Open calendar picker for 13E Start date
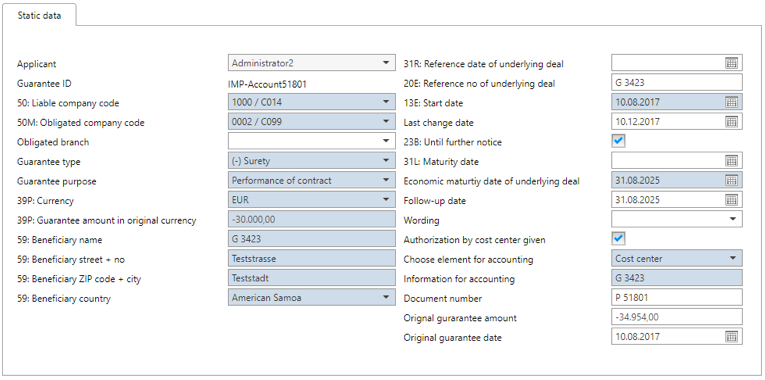The width and height of the screenshot is (765, 380). click(x=731, y=102)
